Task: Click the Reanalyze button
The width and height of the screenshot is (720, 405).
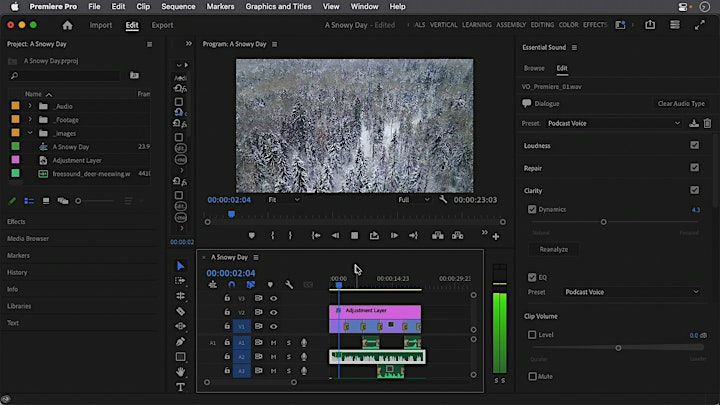Action: coord(553,249)
